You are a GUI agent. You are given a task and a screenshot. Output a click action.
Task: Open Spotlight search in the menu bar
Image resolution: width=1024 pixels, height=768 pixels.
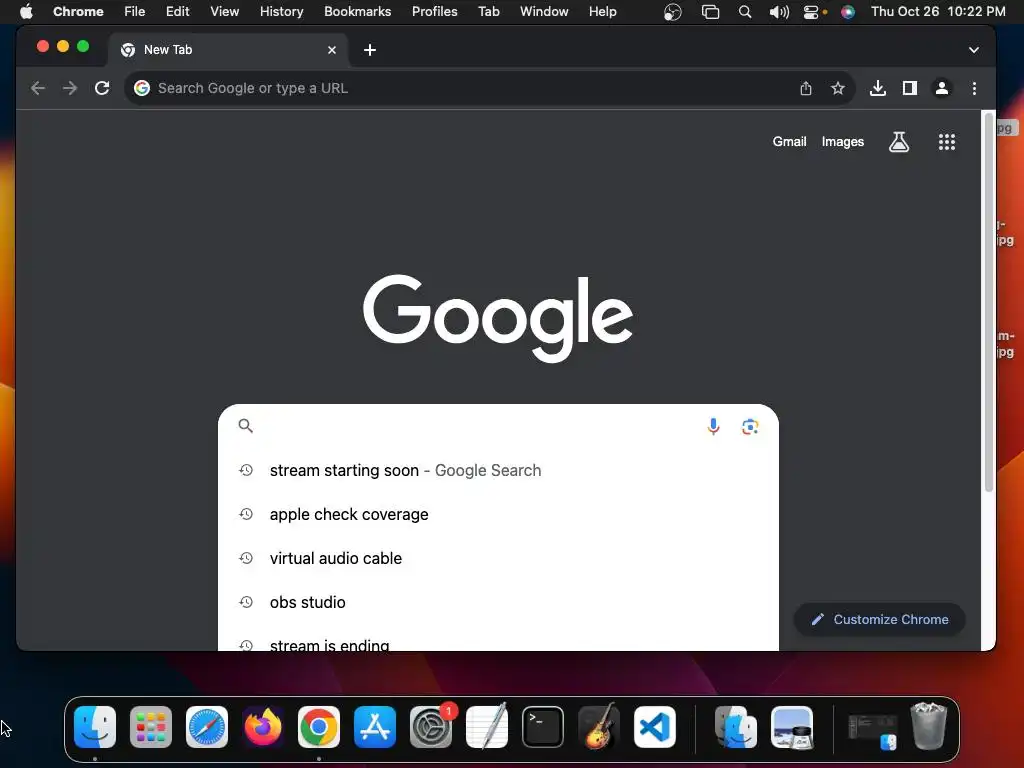coord(744,12)
